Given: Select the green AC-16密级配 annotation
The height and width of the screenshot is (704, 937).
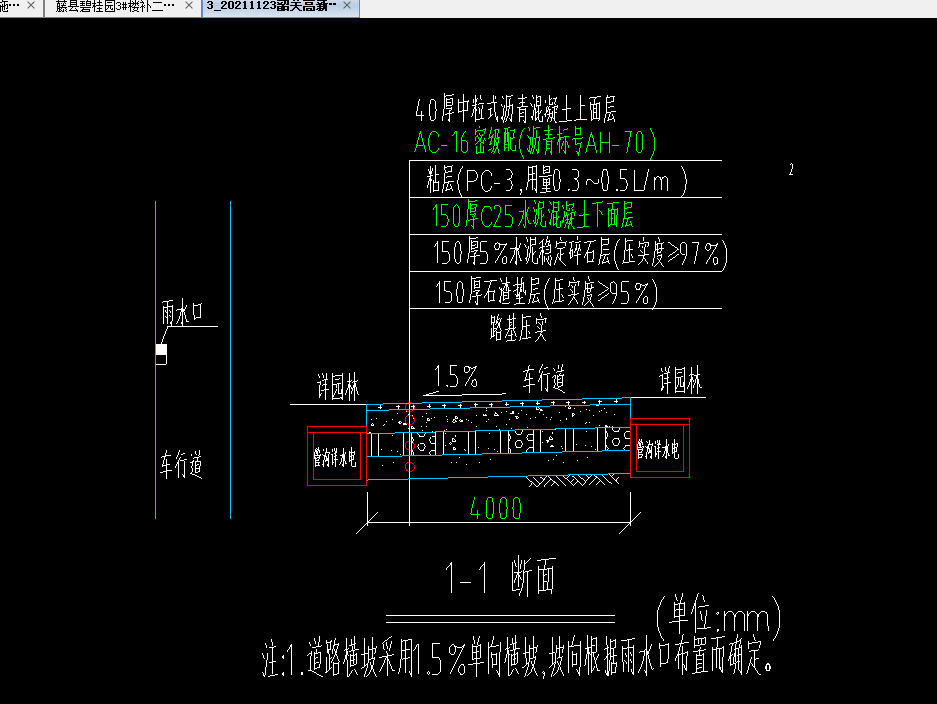Looking at the screenshot, I should [x=535, y=143].
